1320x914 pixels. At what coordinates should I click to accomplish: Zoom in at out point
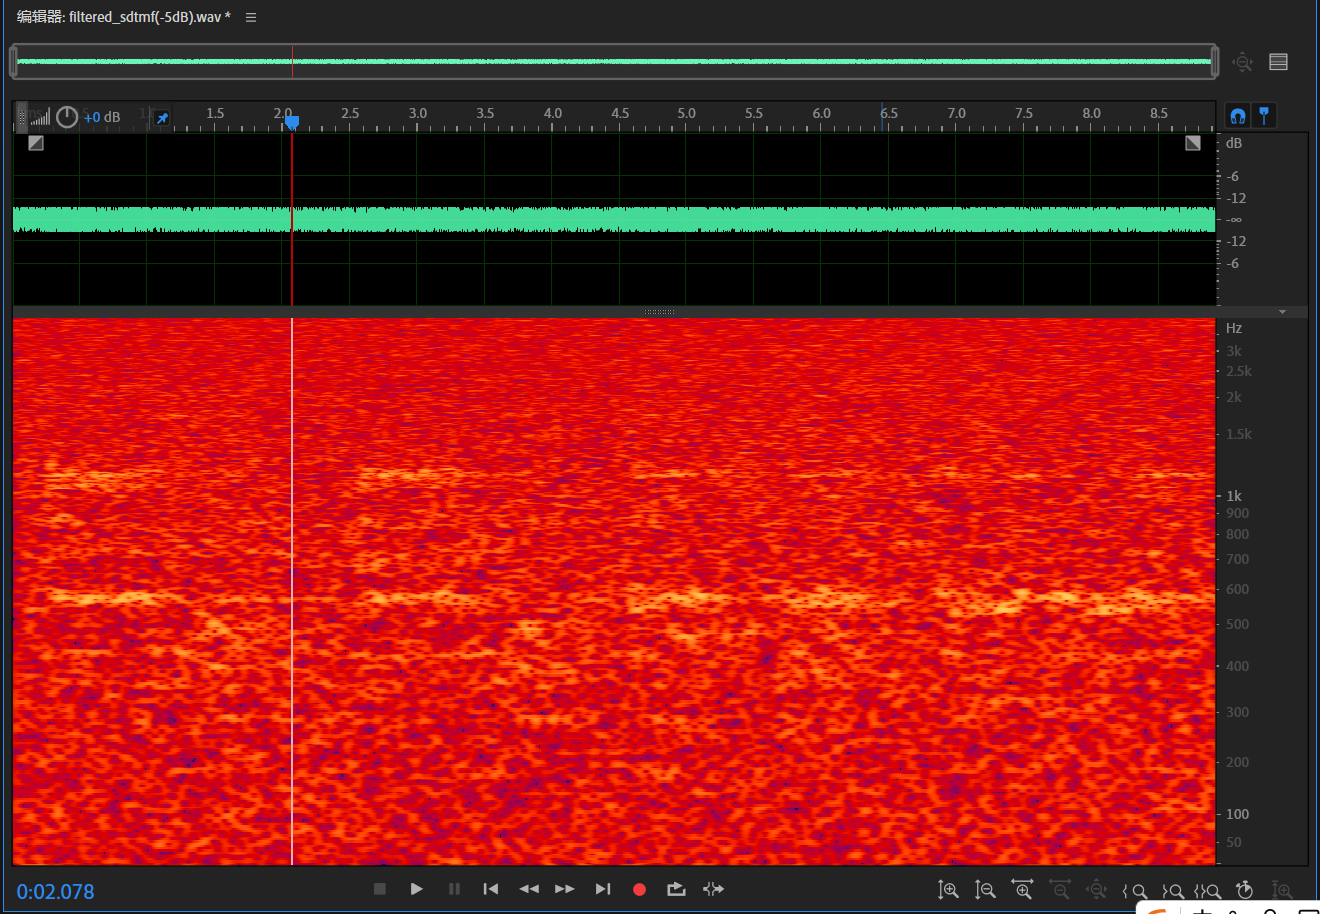tap(1172, 890)
